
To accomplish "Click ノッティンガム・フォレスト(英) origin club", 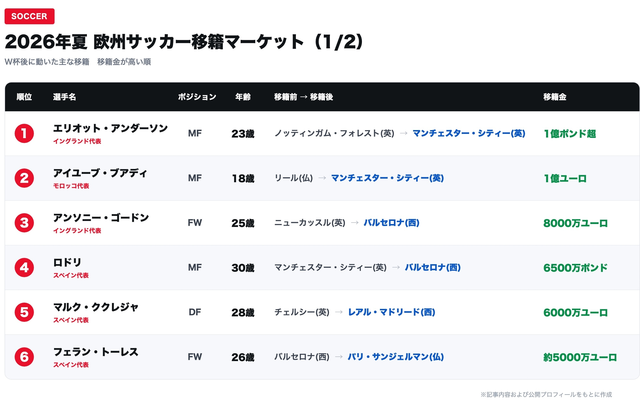I will 334,134.
